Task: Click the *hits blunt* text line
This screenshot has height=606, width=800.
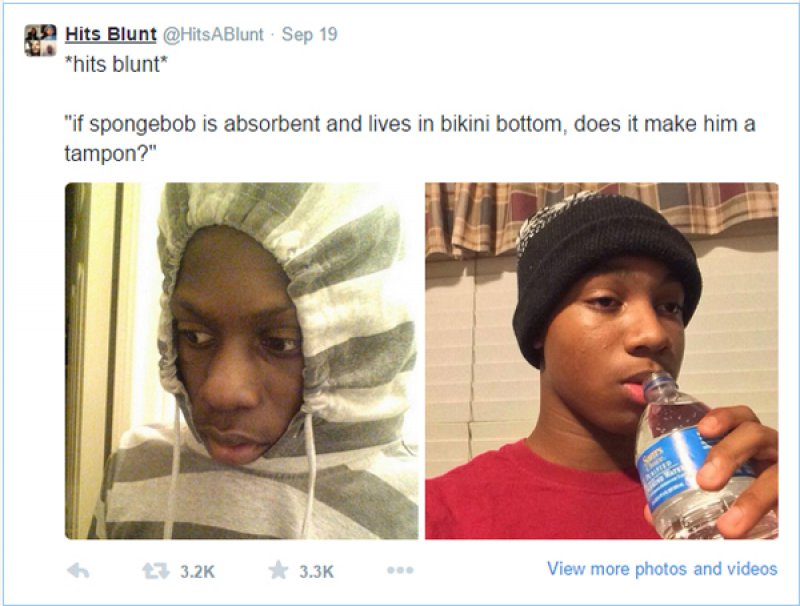Action: point(116,65)
